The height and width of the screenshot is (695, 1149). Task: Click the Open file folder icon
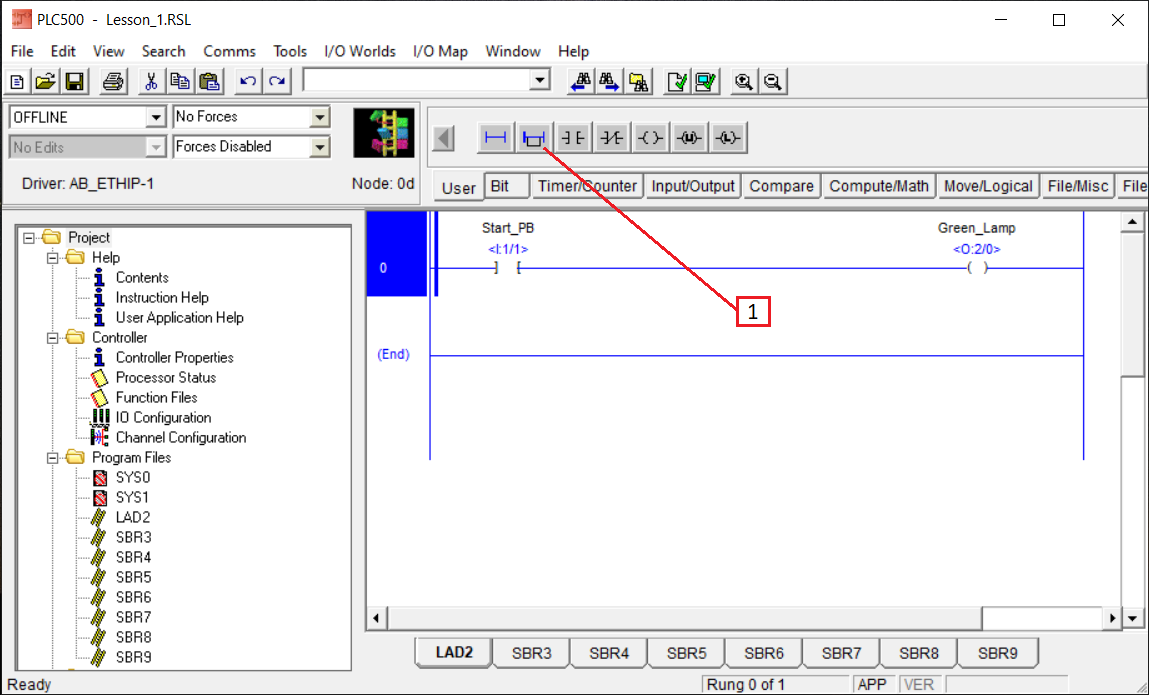point(45,81)
